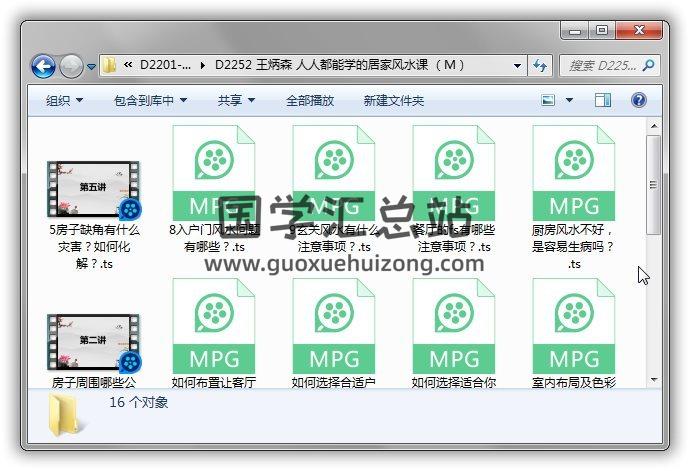Change view with the view icon button
The width and height of the screenshot is (690, 471).
[548, 100]
